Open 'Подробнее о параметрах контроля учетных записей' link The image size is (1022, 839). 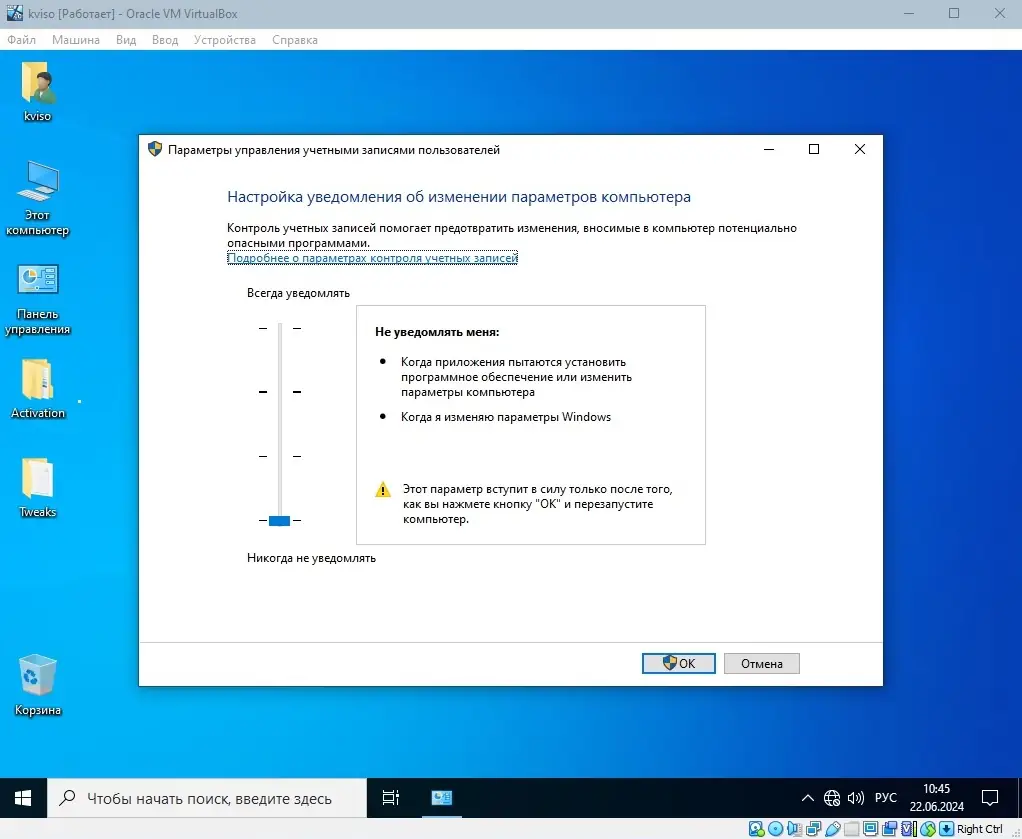[x=372, y=258]
